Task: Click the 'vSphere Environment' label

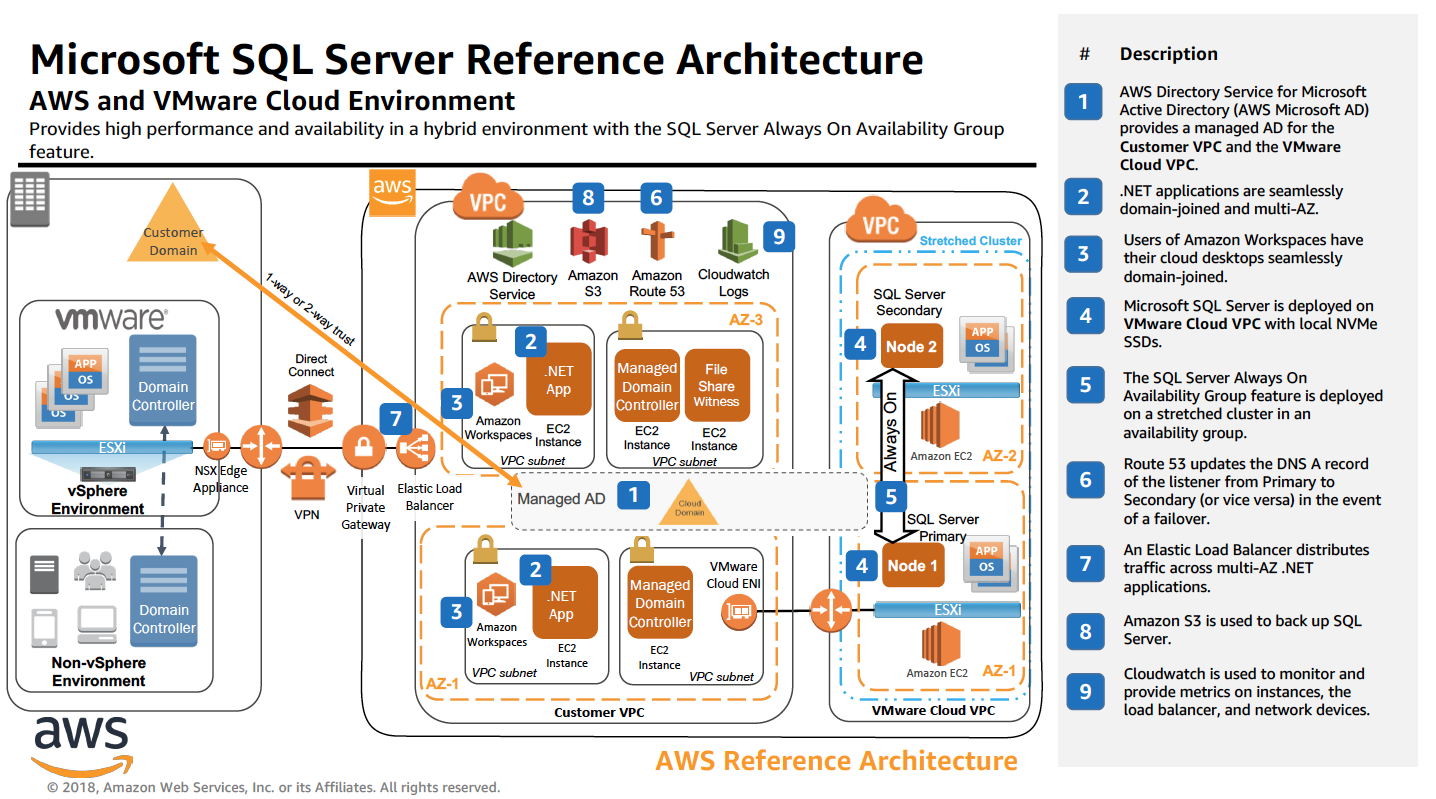Action: tap(98, 500)
